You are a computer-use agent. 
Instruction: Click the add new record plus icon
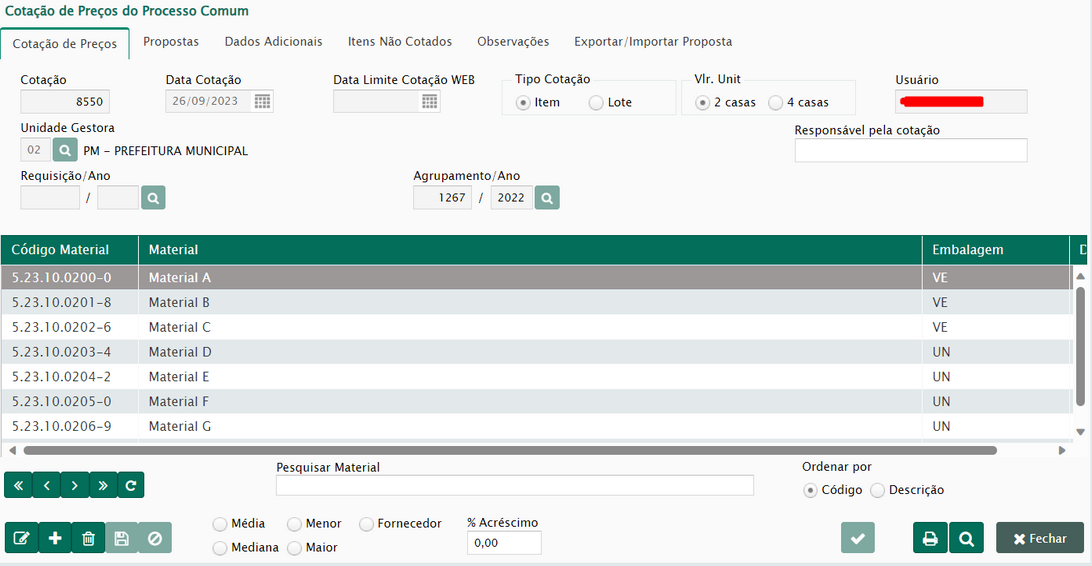(55, 538)
